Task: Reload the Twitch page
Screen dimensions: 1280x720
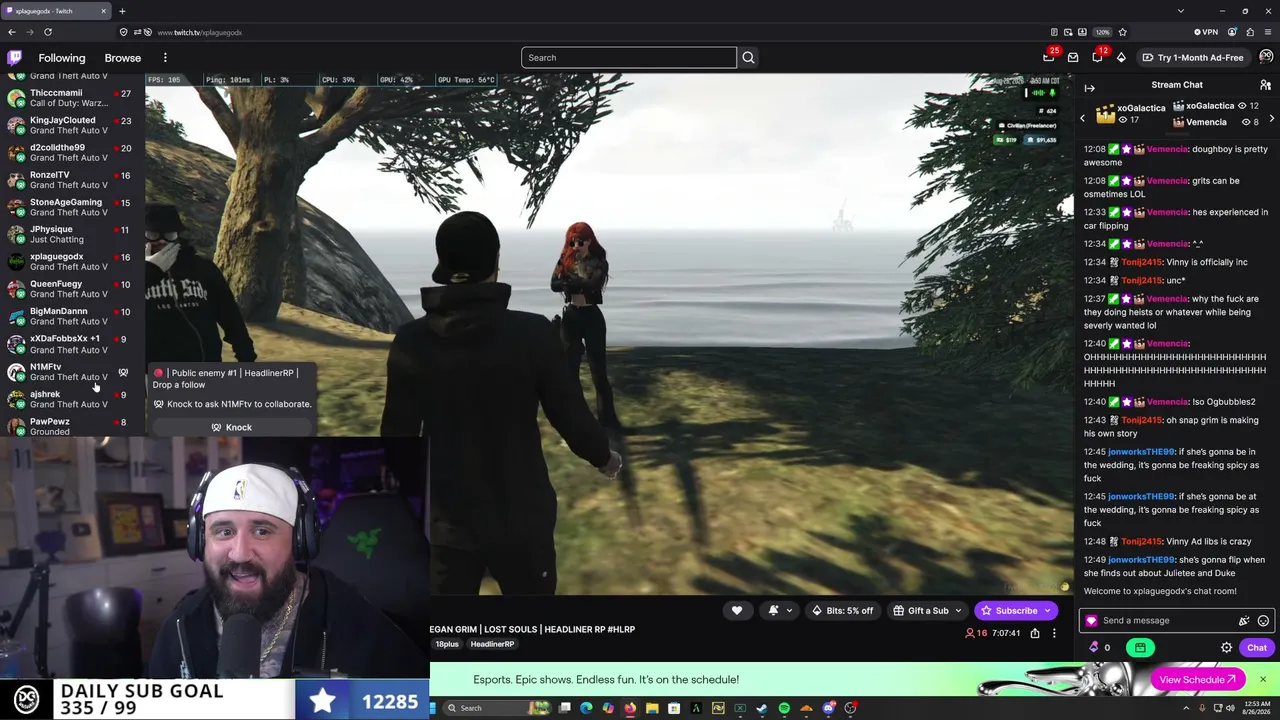Action: point(47,32)
